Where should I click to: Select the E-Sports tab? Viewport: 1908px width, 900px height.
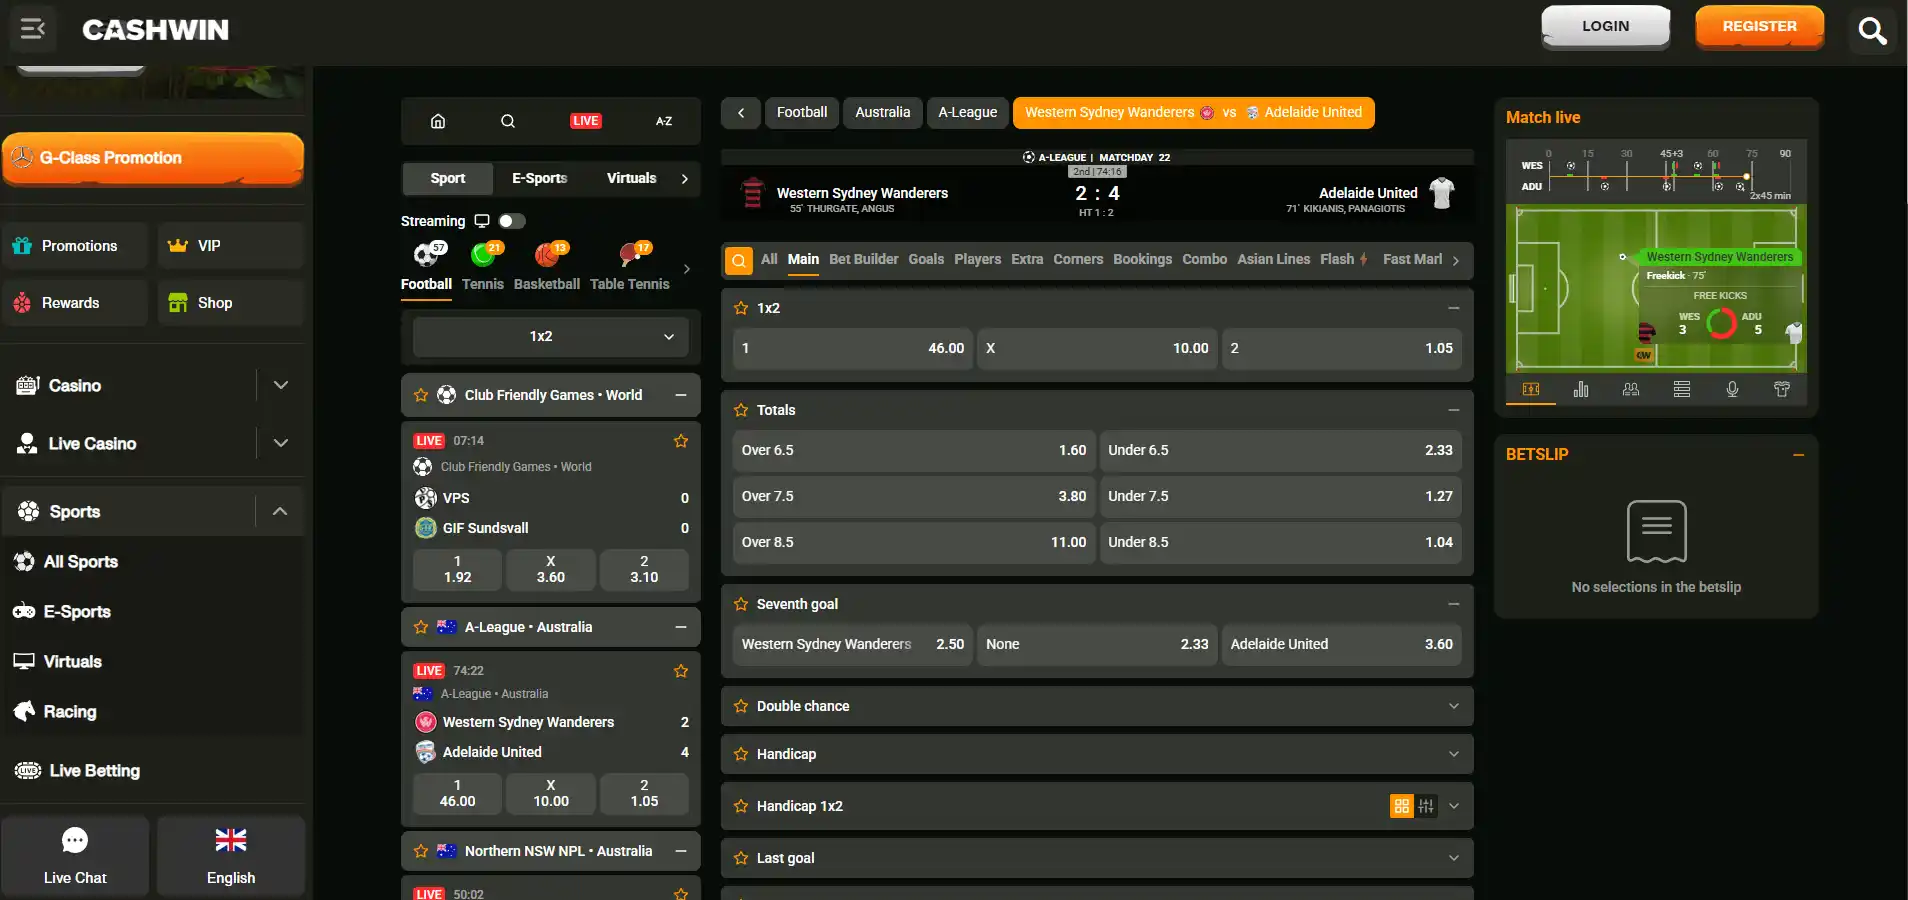tap(539, 178)
